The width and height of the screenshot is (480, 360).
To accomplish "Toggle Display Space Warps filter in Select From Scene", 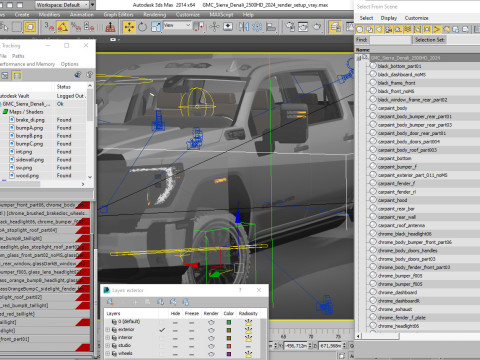I will point(408,30).
